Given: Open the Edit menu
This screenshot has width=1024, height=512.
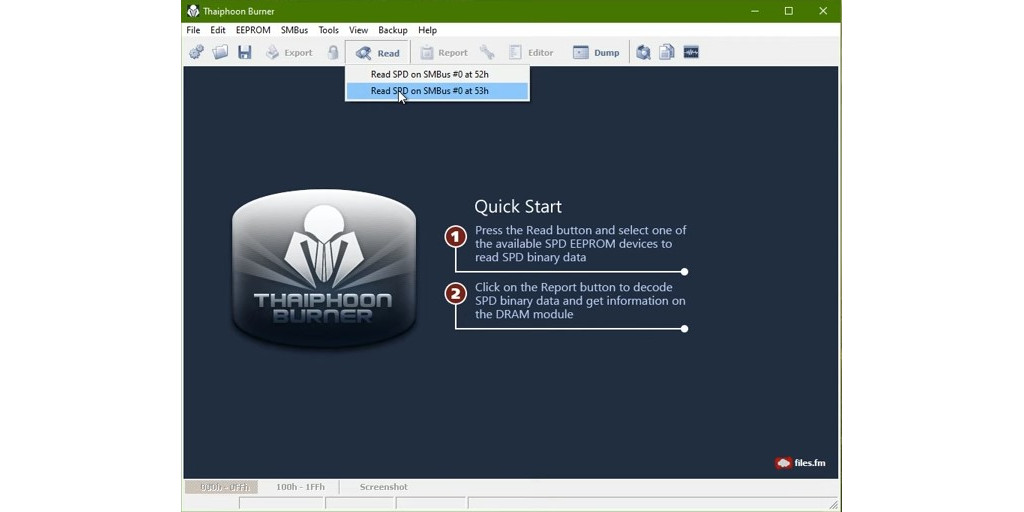Looking at the screenshot, I should 217,30.
